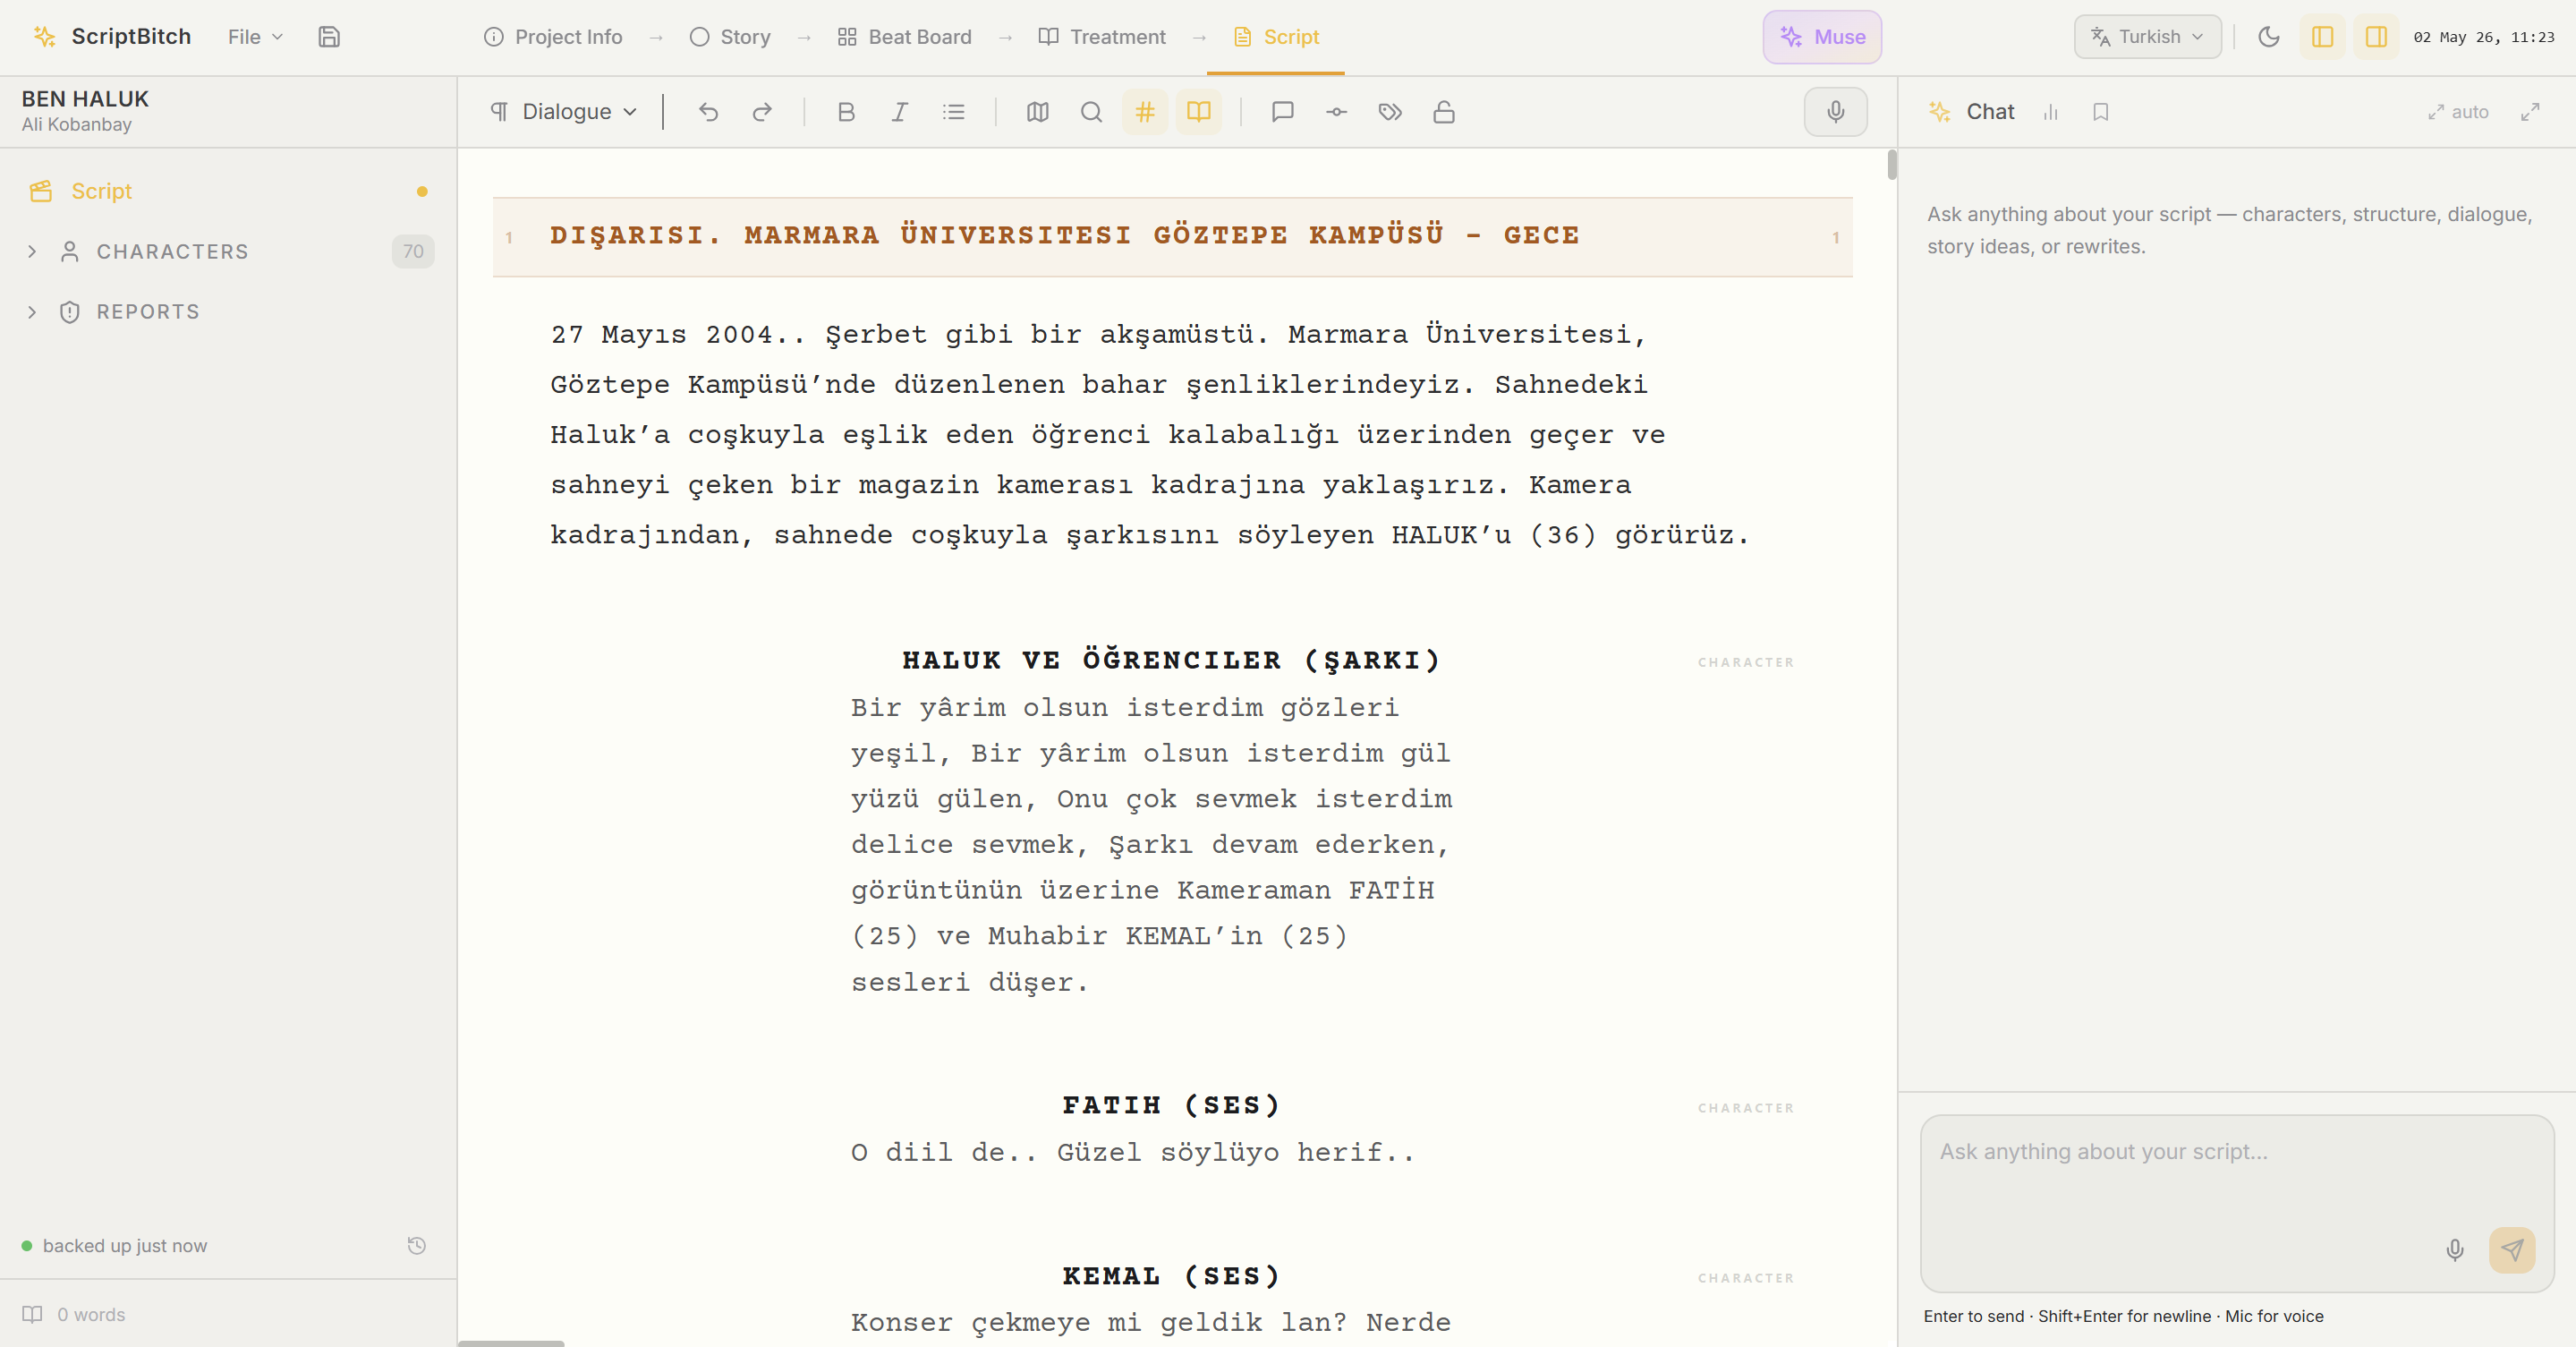This screenshot has width=2576, height=1347.
Task: Open chat bookmarks icon
Action: pos(2101,112)
